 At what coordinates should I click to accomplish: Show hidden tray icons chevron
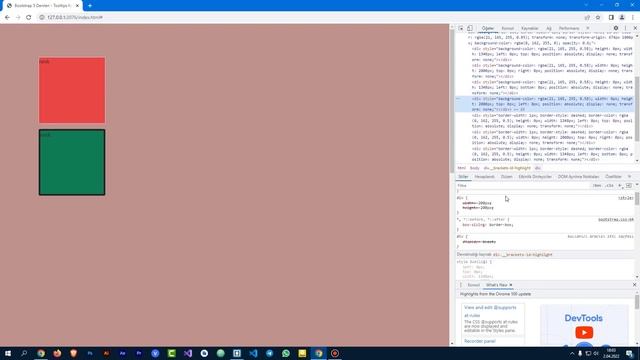[572, 353]
